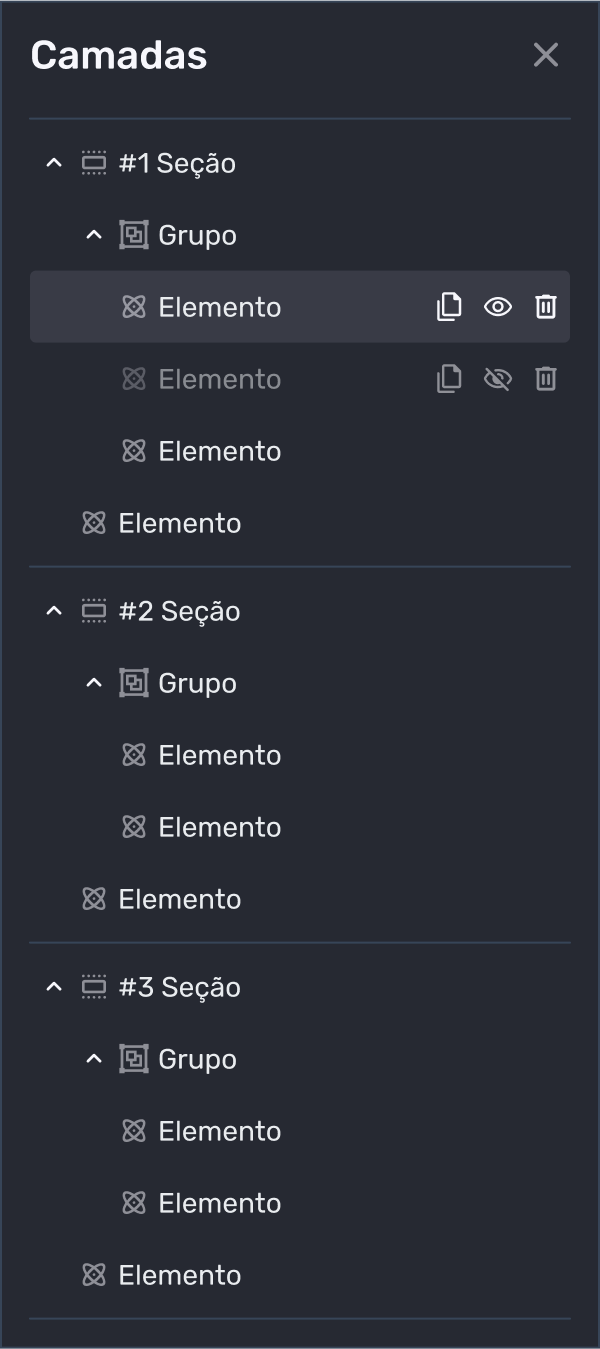Collapse the Grupo under #2 Seção
Image resolution: width=600 pixels, height=1349 pixels.
click(94, 683)
